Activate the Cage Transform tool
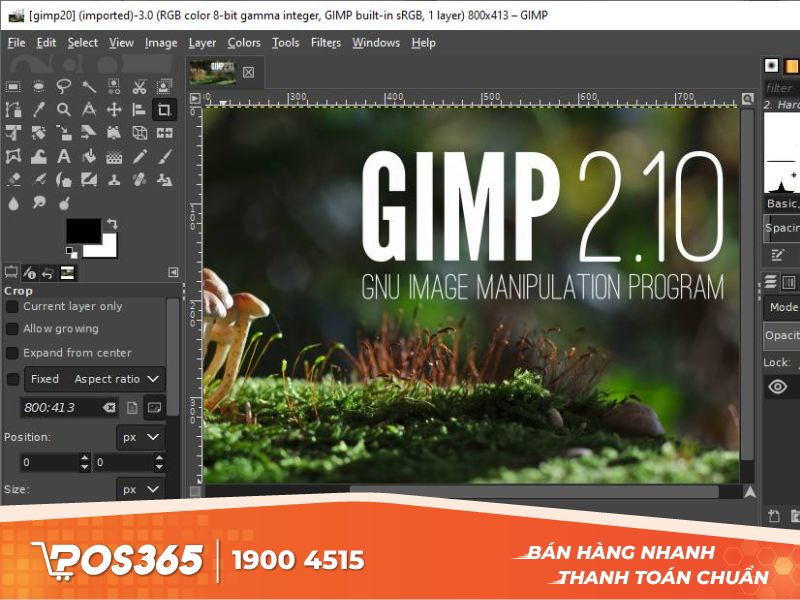 click(x=13, y=156)
